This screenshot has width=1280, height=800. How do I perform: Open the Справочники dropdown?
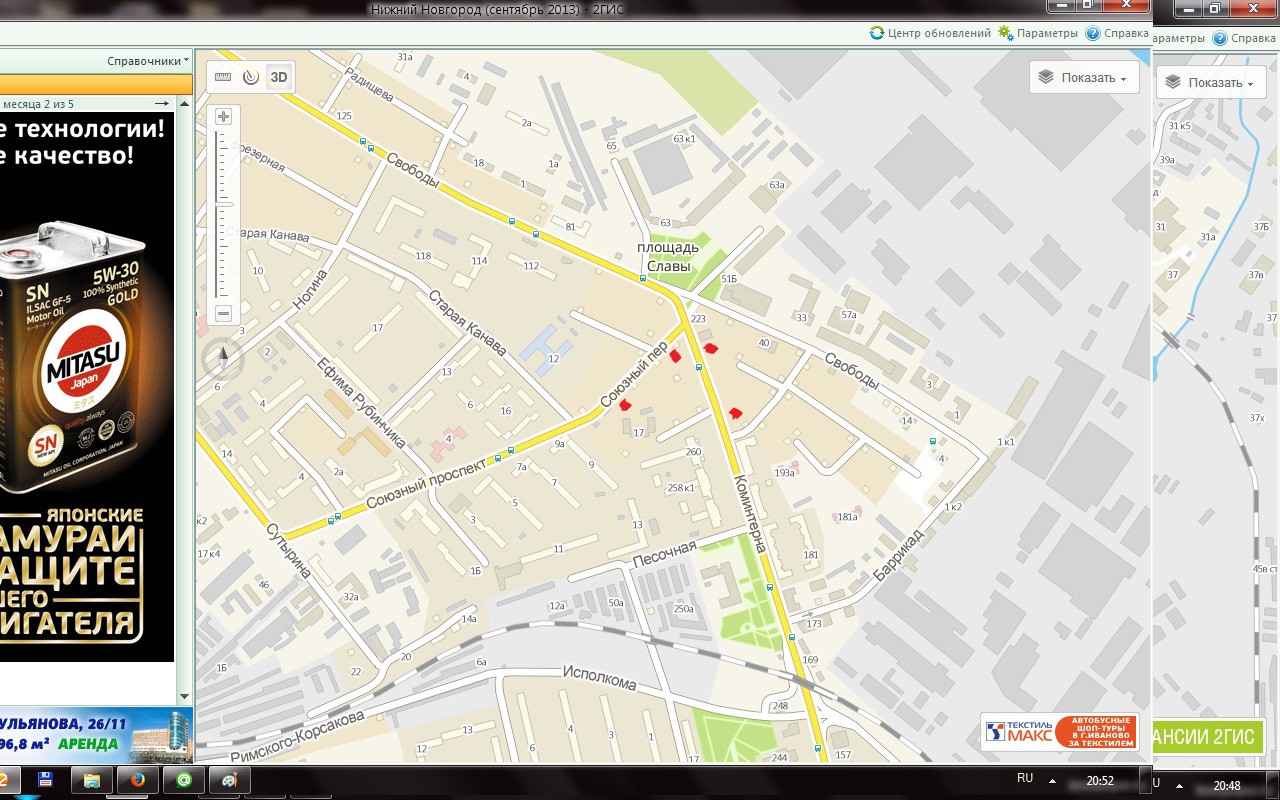tap(148, 61)
